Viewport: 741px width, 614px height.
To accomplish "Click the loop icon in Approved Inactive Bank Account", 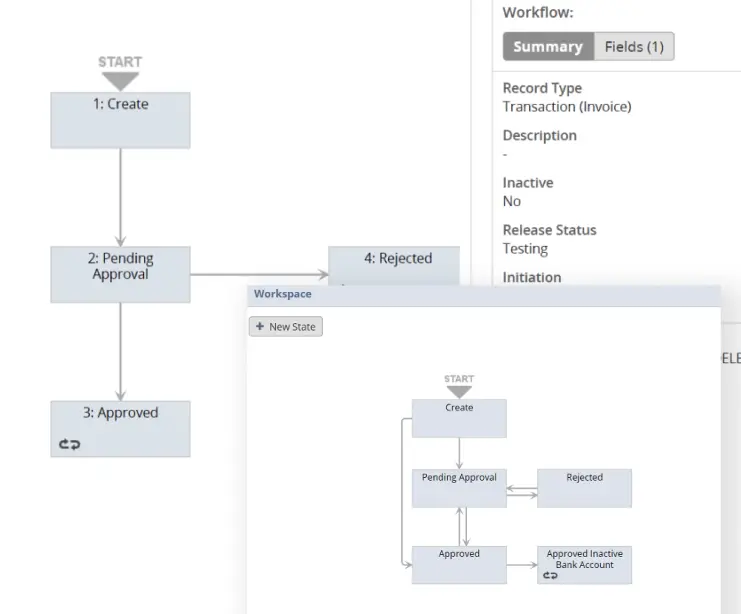I will point(550,576).
